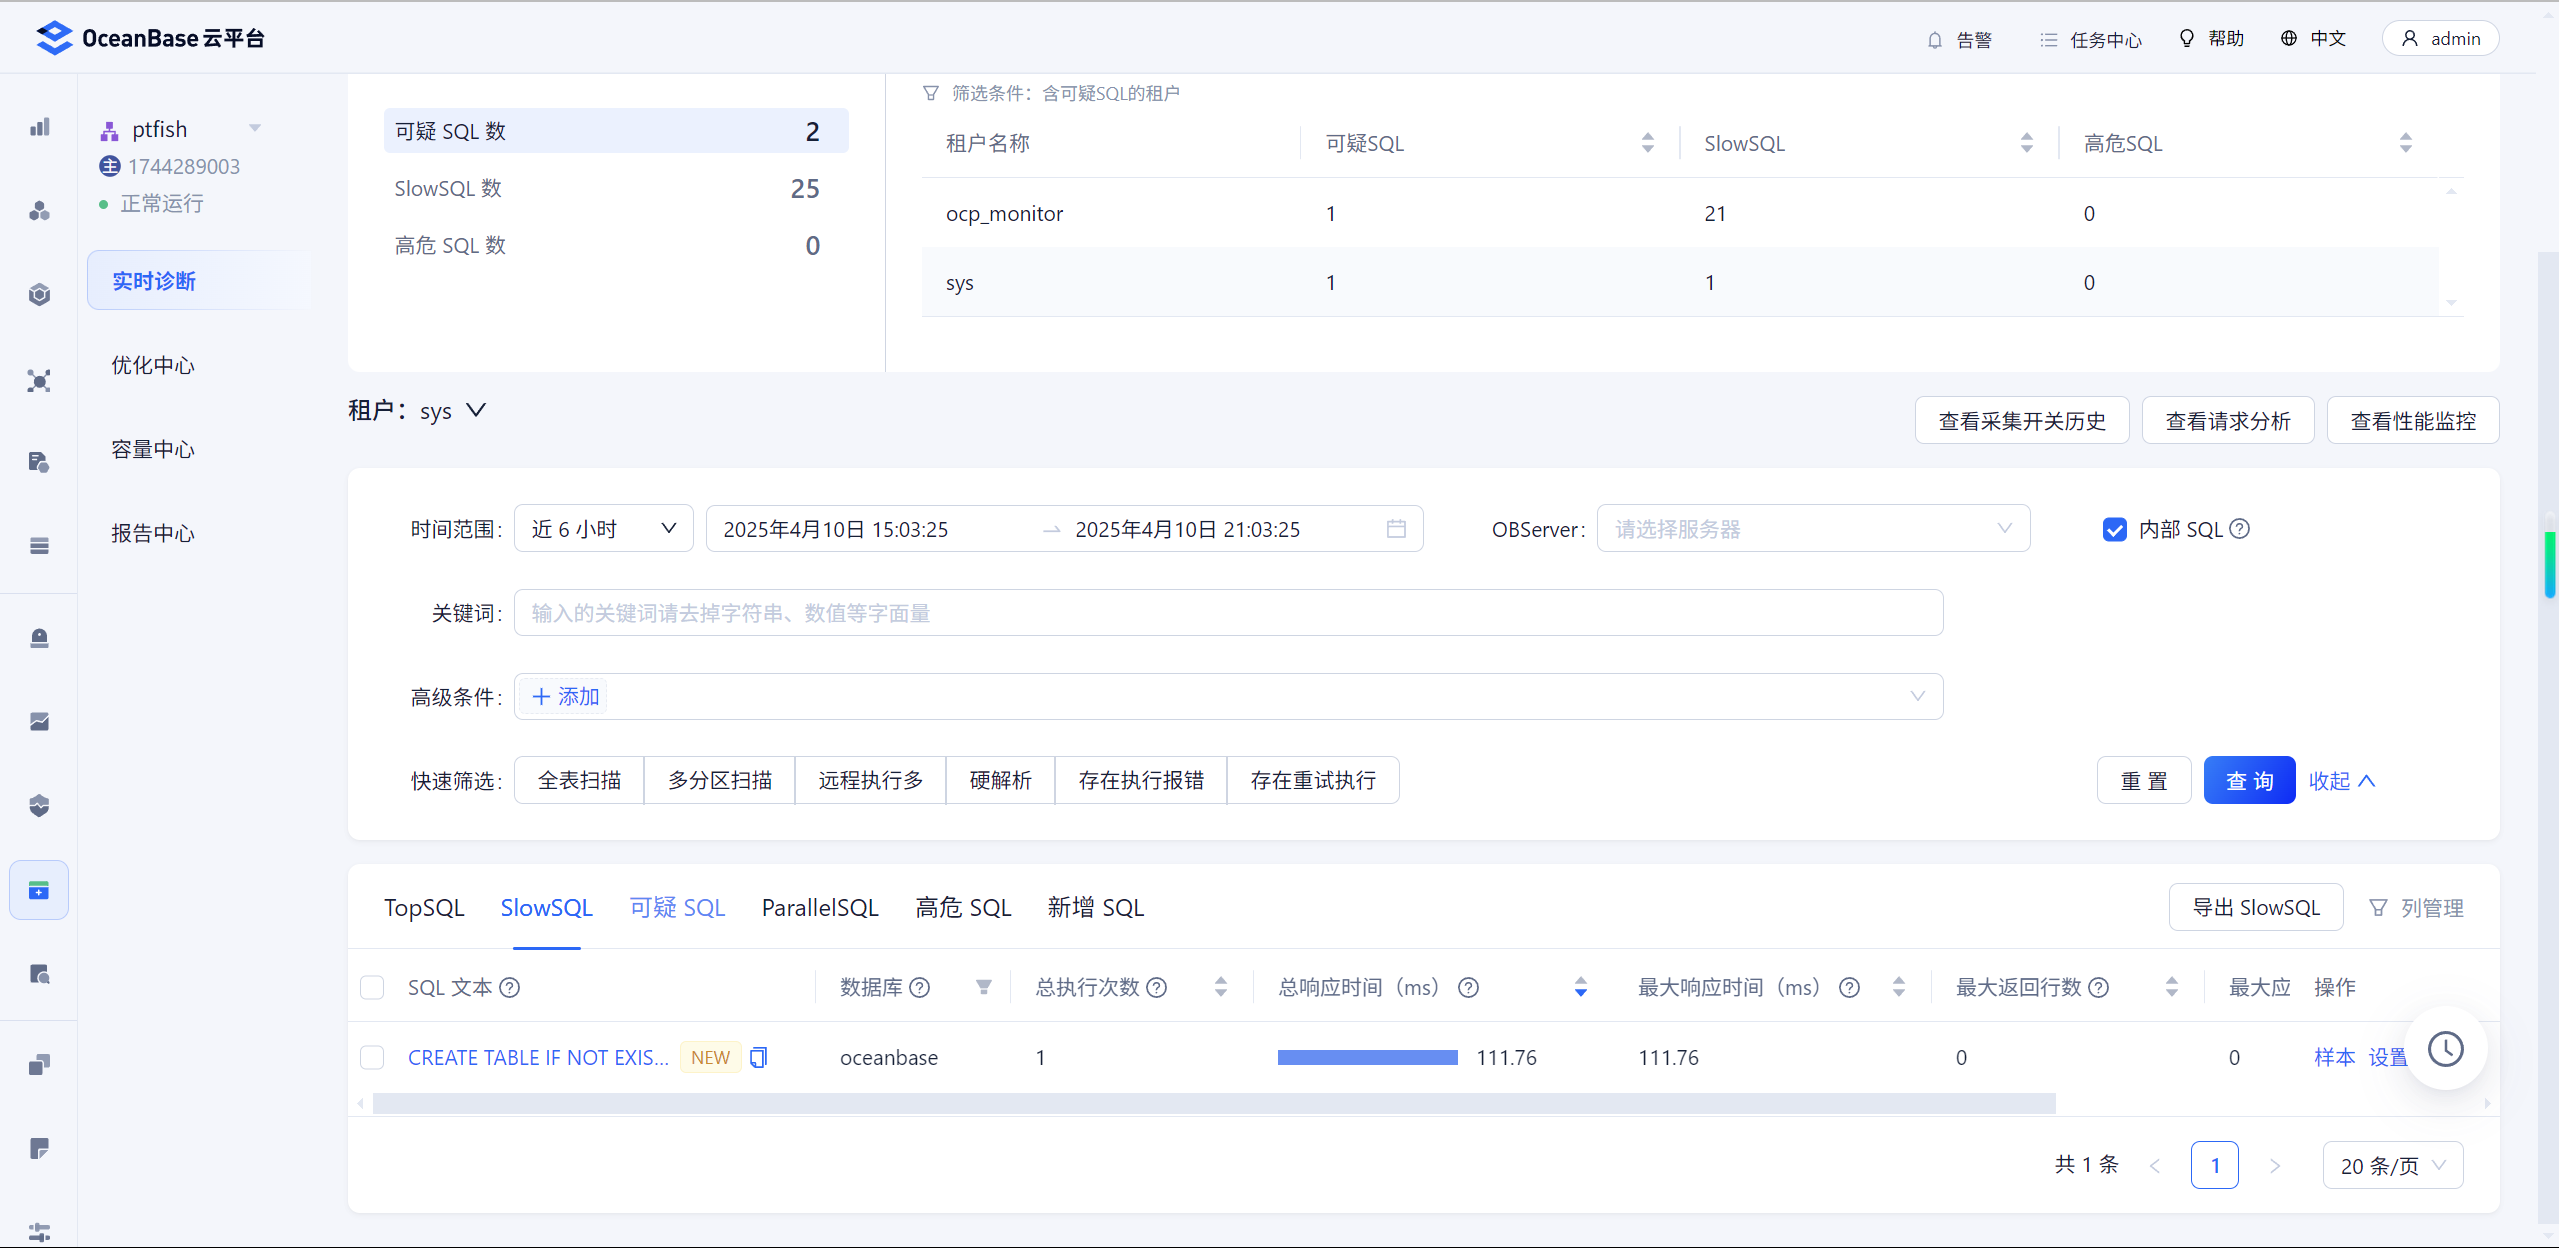Click the keyword input field
The image size is (2559, 1248).
coord(1227,613)
